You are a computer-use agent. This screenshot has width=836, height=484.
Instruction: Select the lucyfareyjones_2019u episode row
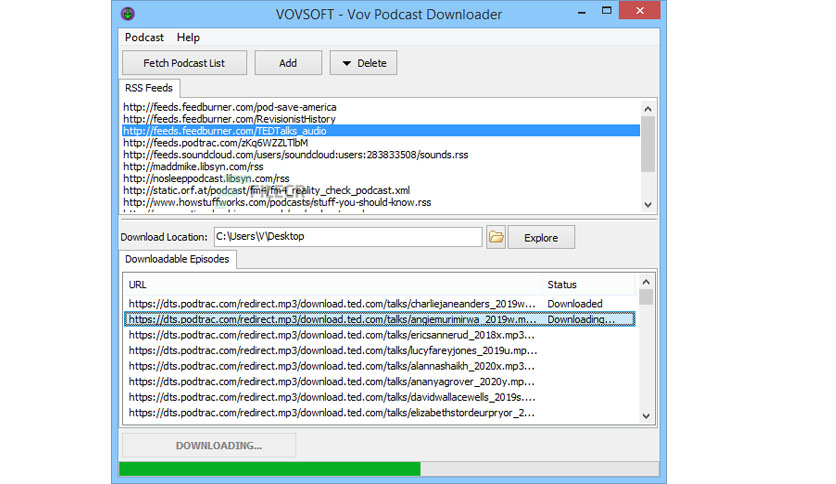(x=380, y=350)
